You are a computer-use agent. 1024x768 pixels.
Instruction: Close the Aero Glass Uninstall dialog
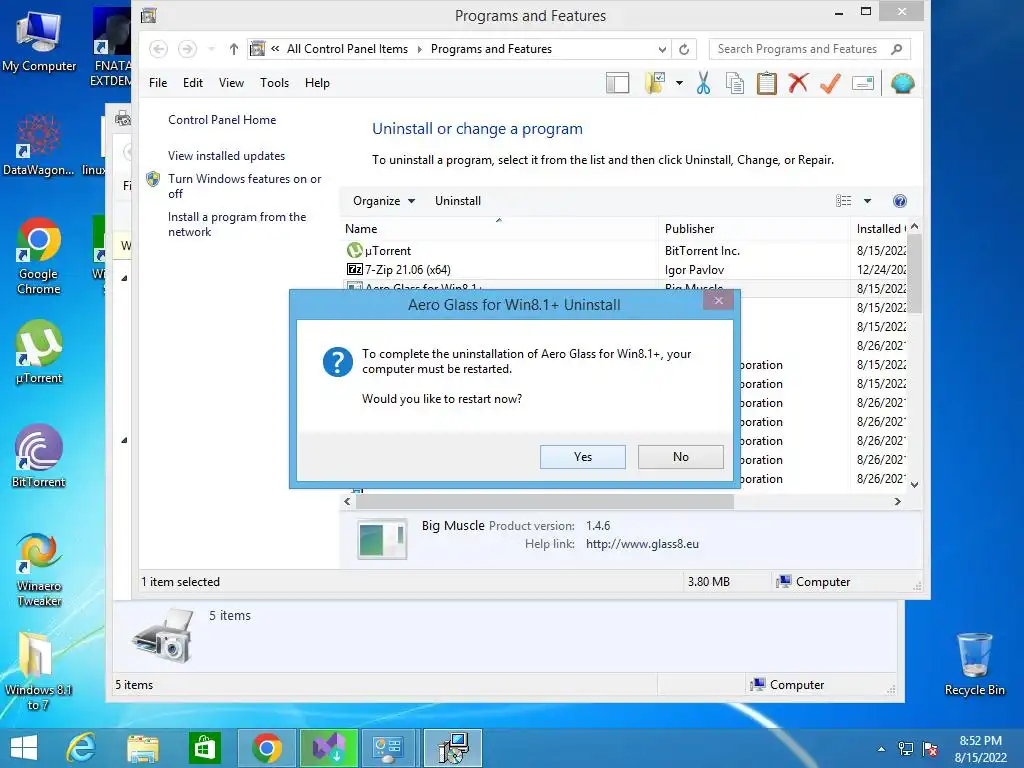coord(718,300)
